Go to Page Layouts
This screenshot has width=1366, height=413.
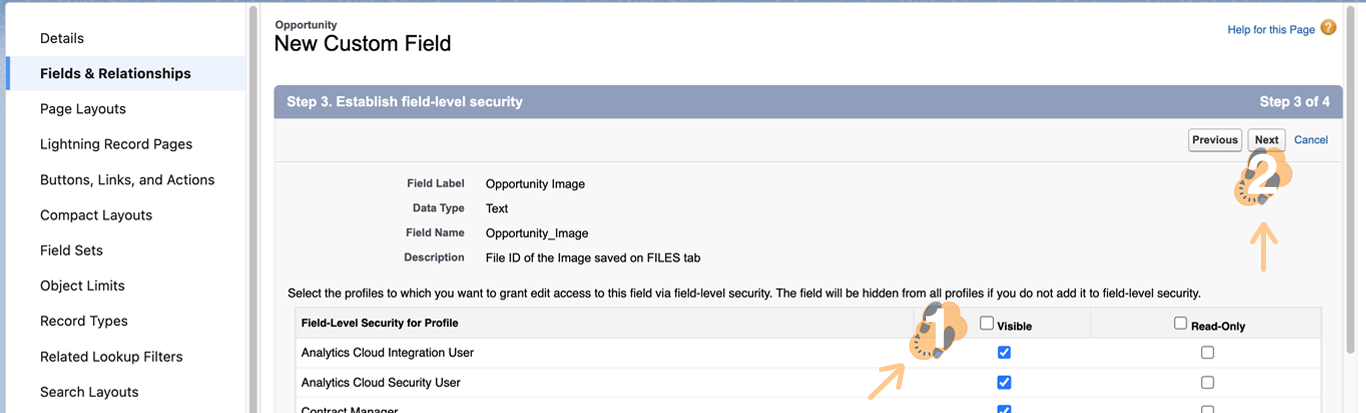pos(83,109)
